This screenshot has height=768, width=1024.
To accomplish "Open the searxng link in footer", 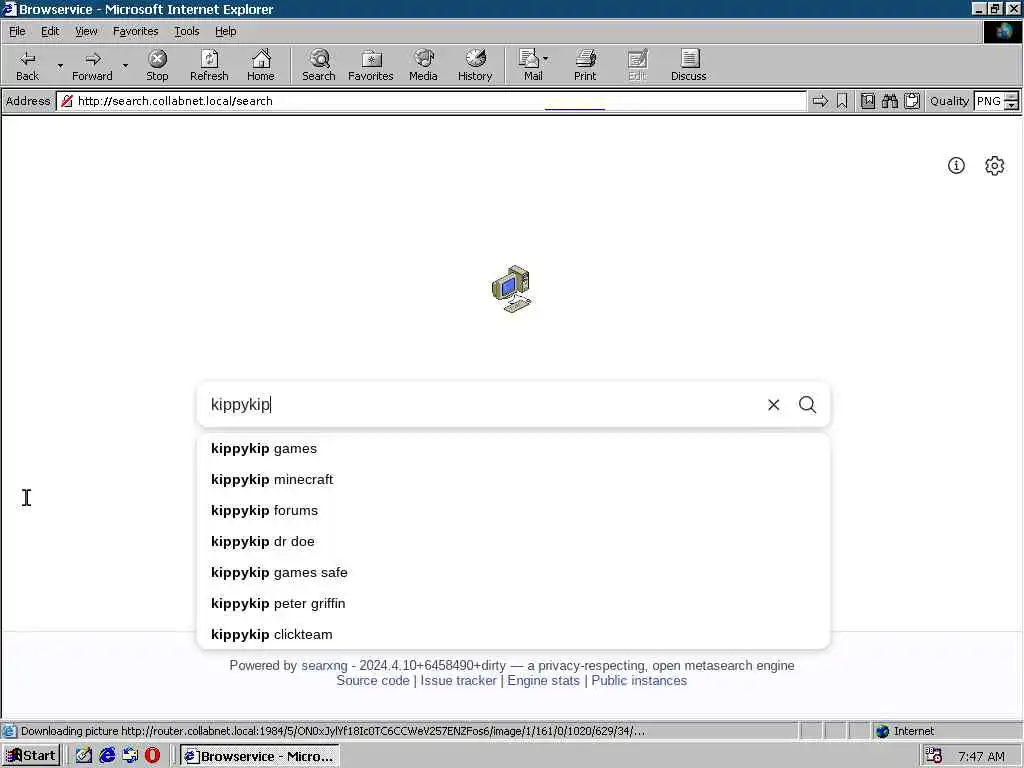I will click(x=324, y=665).
